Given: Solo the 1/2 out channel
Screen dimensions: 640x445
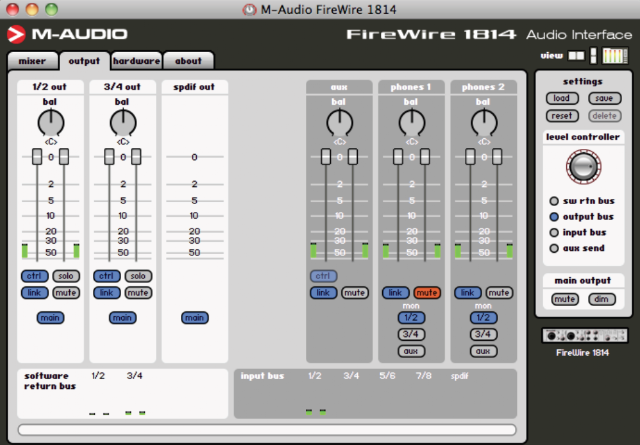Looking at the screenshot, I should coord(66,276).
